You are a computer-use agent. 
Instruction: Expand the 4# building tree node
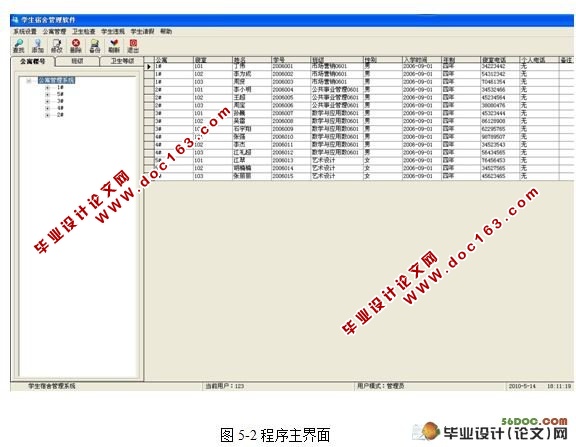(47, 108)
